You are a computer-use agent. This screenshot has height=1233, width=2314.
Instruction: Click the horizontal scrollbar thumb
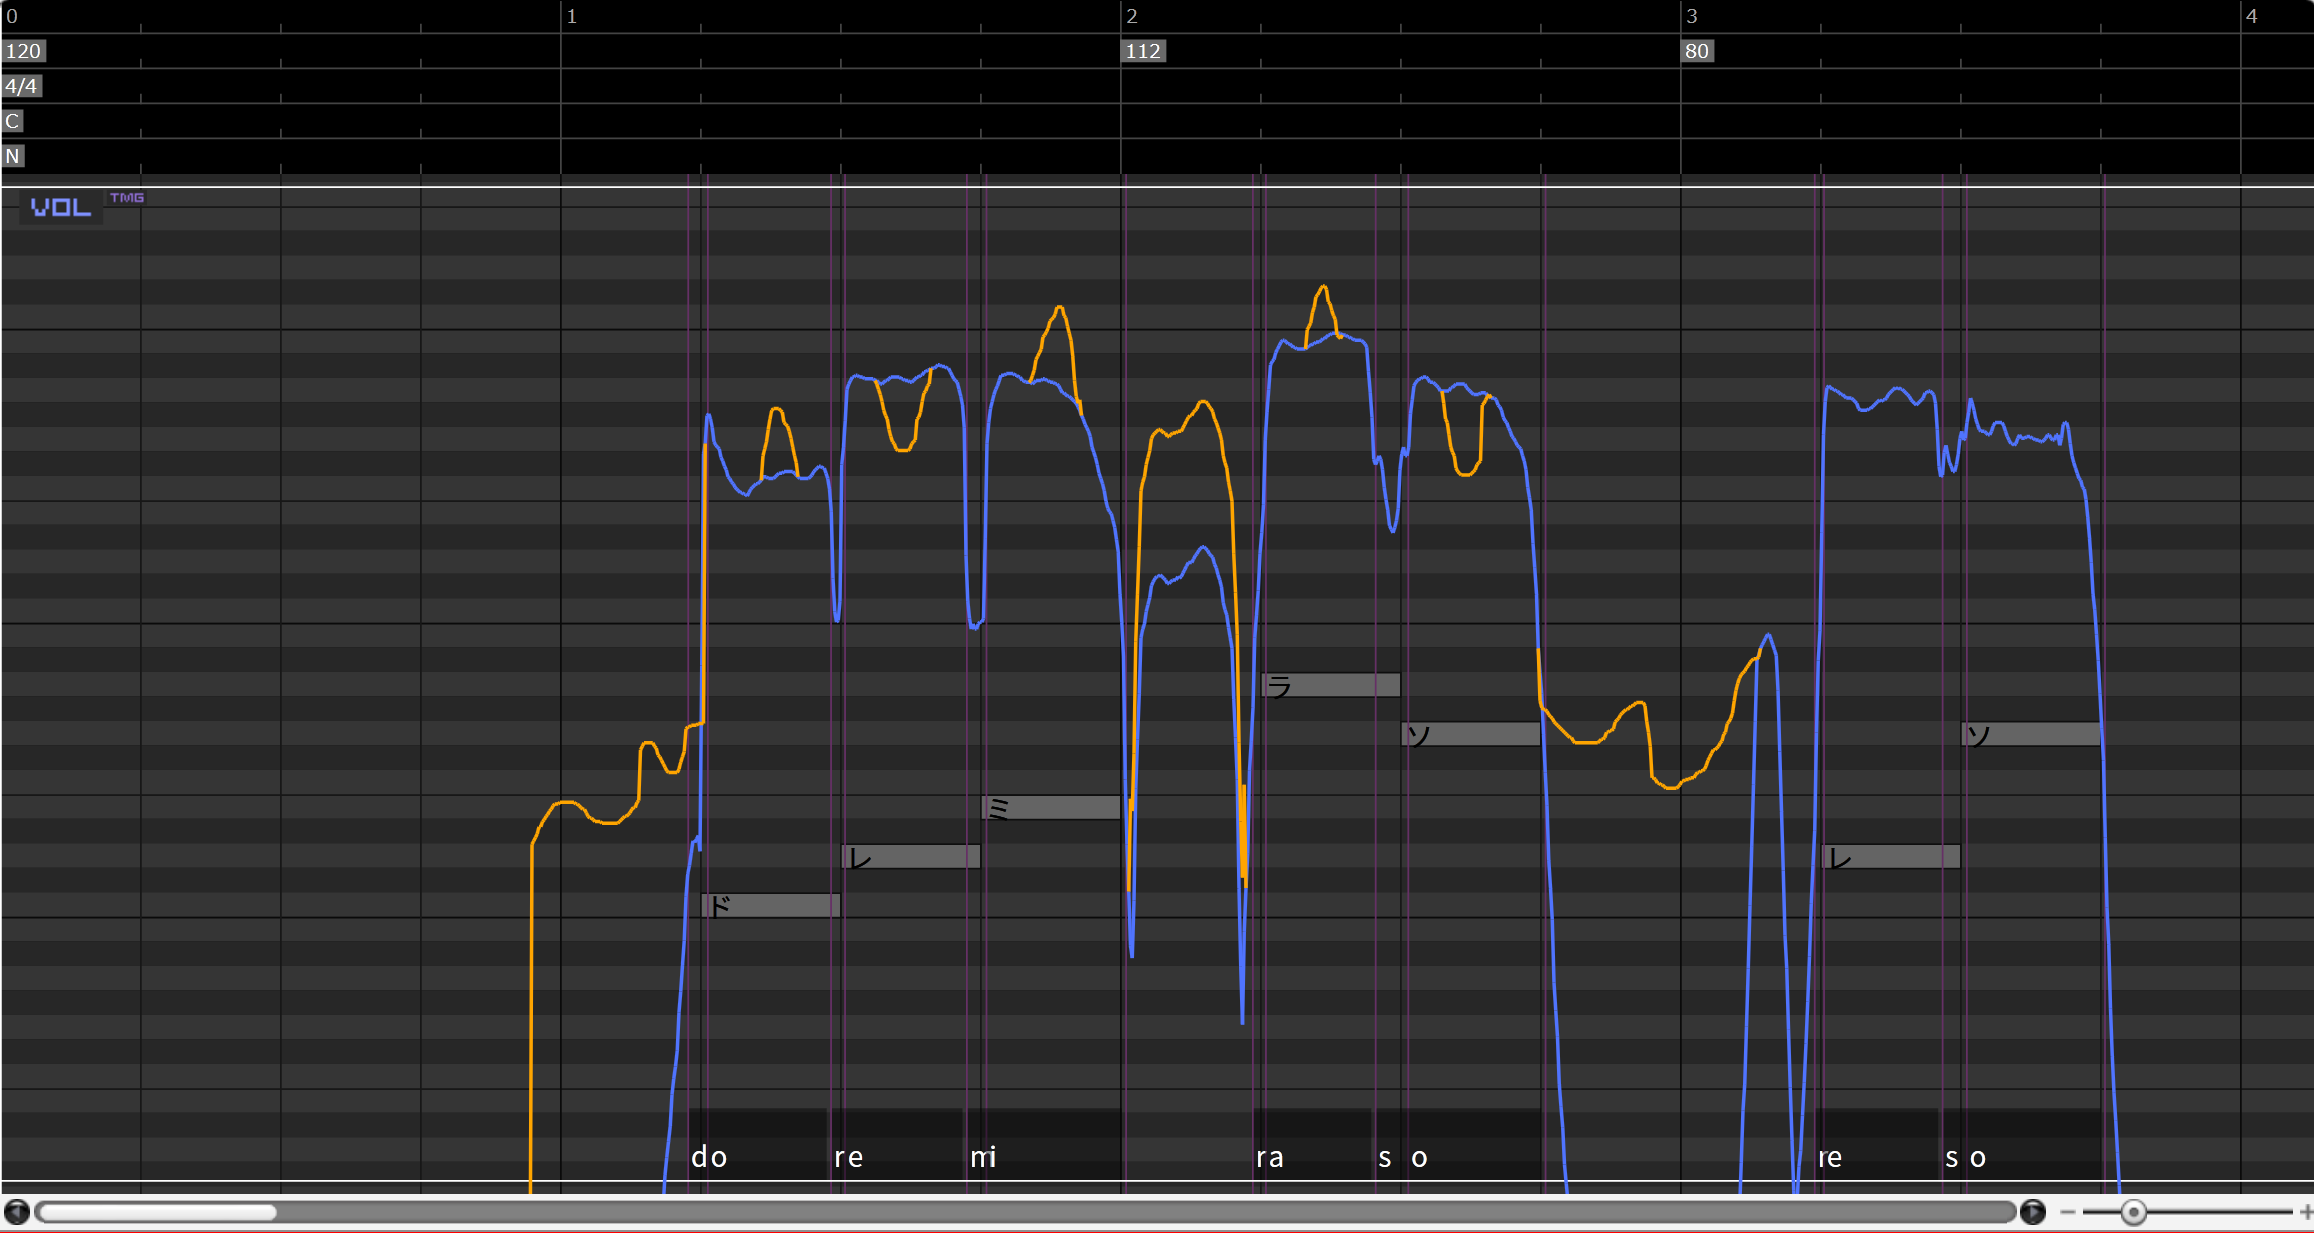coord(157,1212)
